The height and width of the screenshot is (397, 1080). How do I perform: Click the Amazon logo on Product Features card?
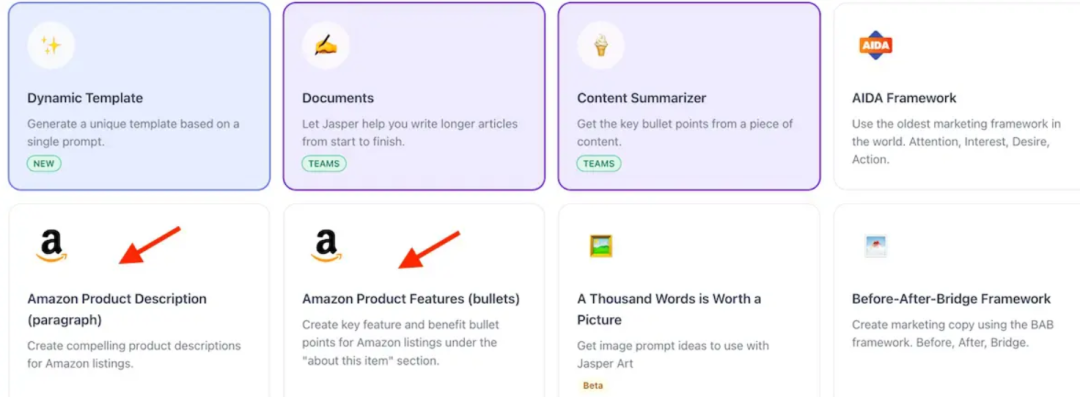326,246
